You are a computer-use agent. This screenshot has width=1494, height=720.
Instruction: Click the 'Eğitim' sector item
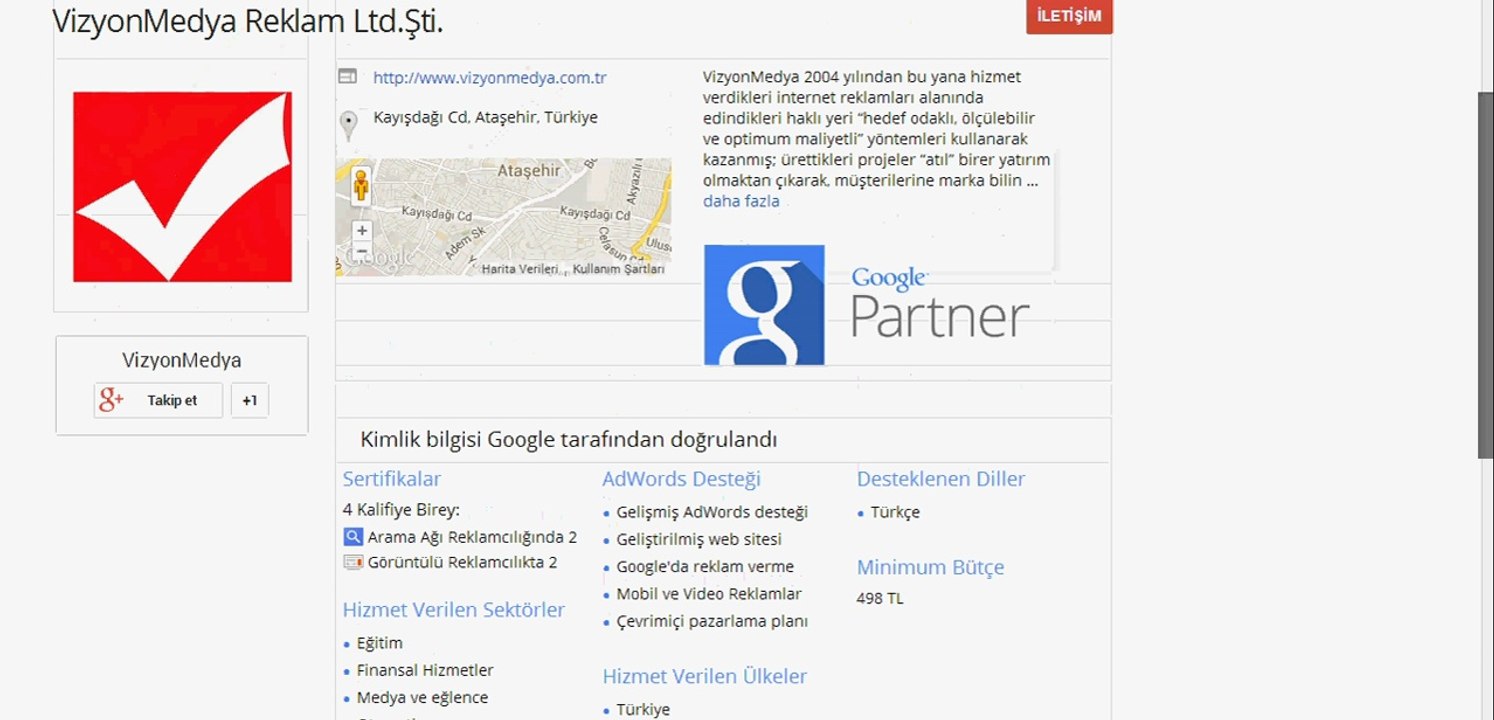tap(380, 643)
